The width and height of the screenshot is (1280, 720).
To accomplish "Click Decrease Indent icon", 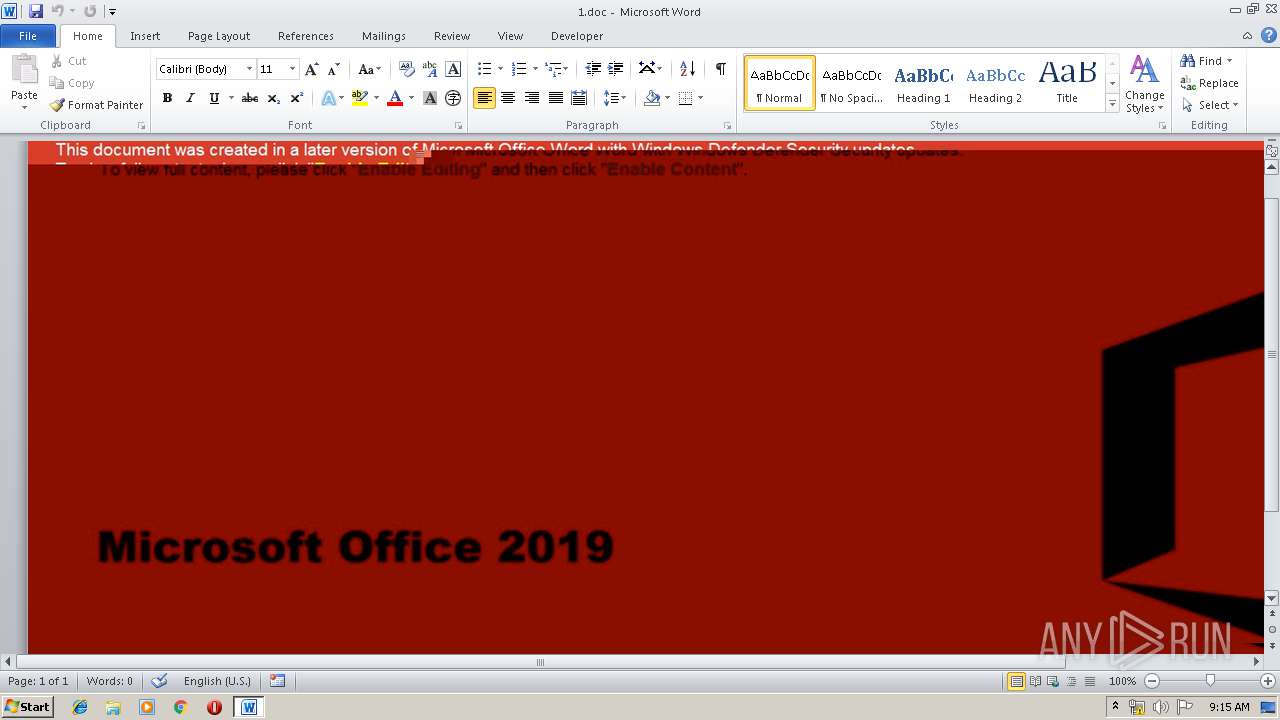I will pyautogui.click(x=593, y=69).
